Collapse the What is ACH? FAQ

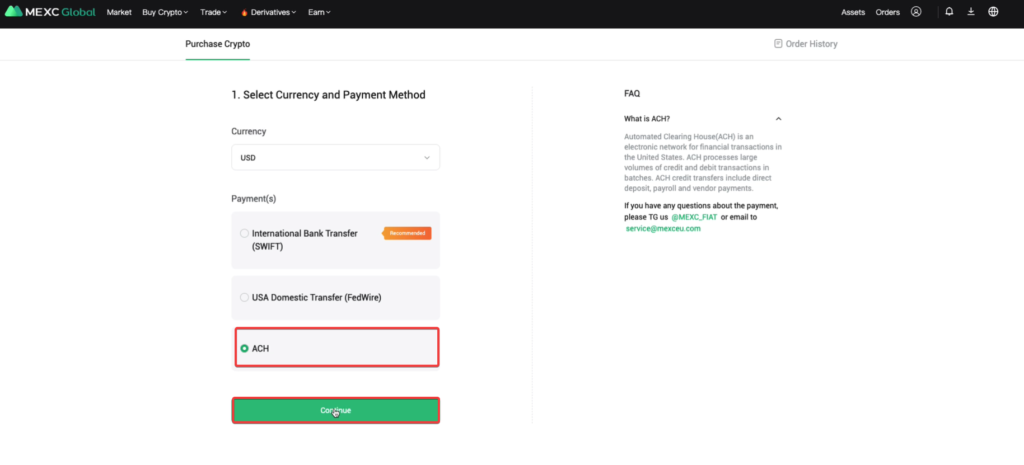778,119
